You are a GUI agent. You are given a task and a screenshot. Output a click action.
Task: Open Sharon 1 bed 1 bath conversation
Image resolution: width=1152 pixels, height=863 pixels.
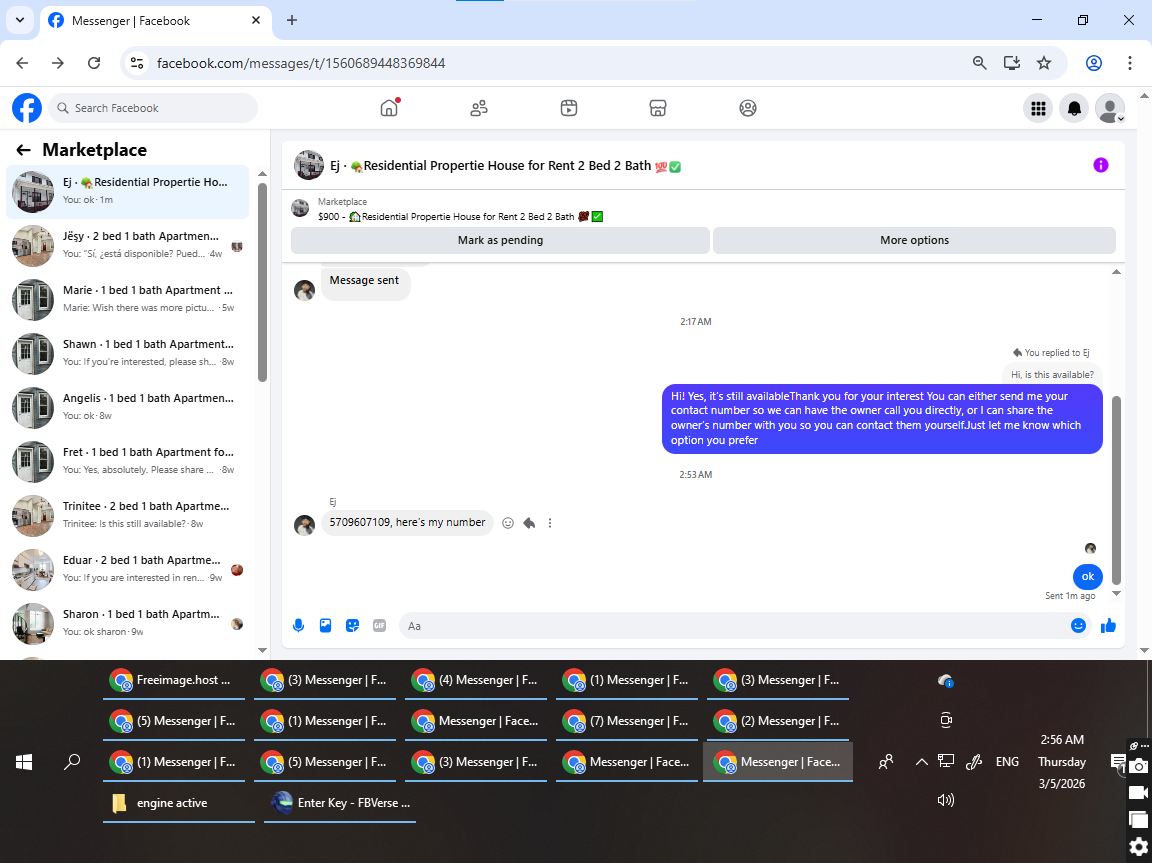point(128,623)
